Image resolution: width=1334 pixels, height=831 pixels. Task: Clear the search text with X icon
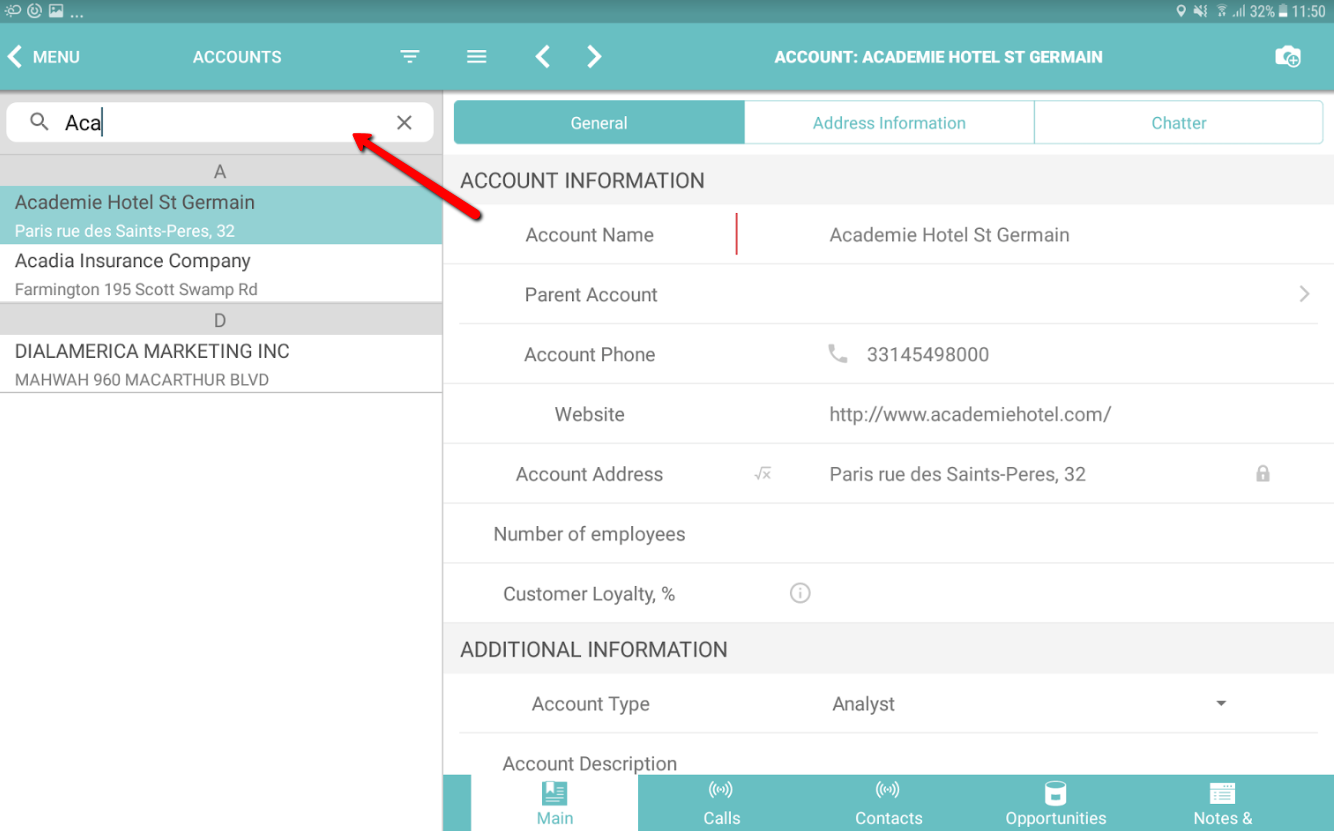coord(404,123)
